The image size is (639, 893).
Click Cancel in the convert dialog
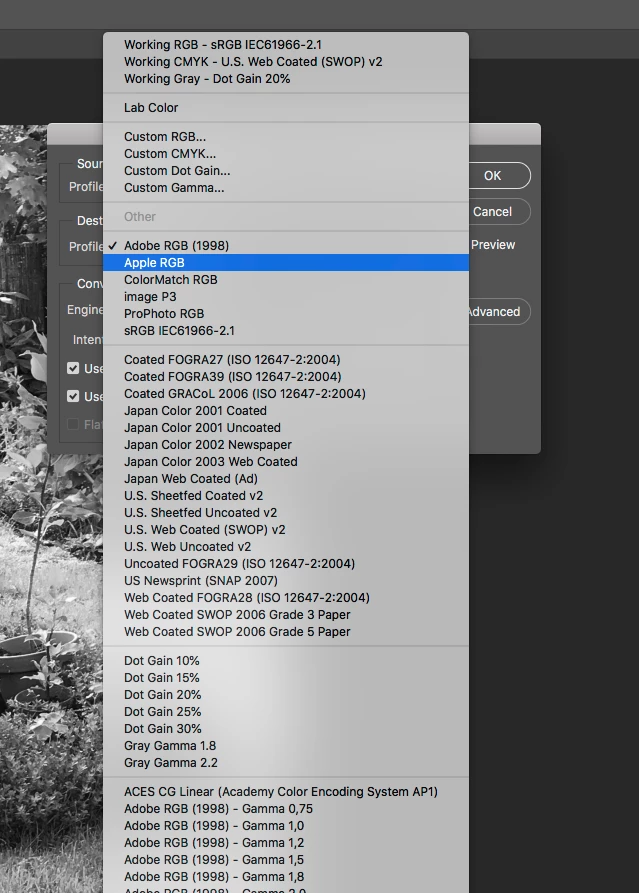[499, 212]
